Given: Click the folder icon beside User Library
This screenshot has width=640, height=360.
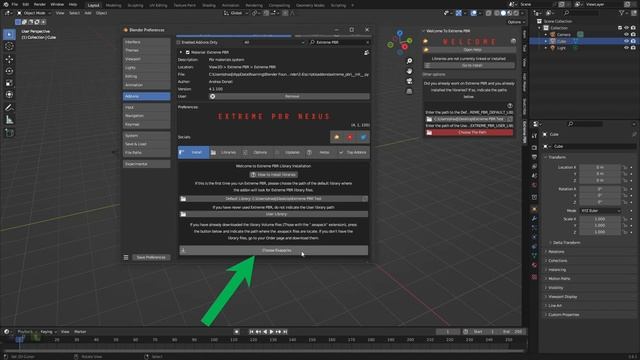Looking at the screenshot, I should point(183,214).
